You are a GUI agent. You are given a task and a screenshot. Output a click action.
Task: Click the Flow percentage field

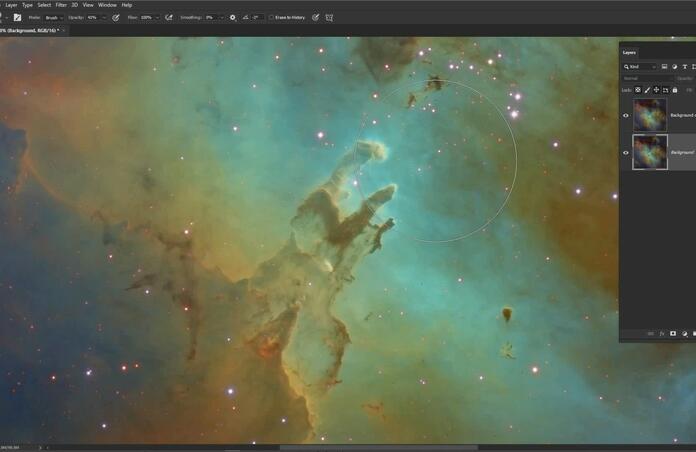click(x=146, y=18)
